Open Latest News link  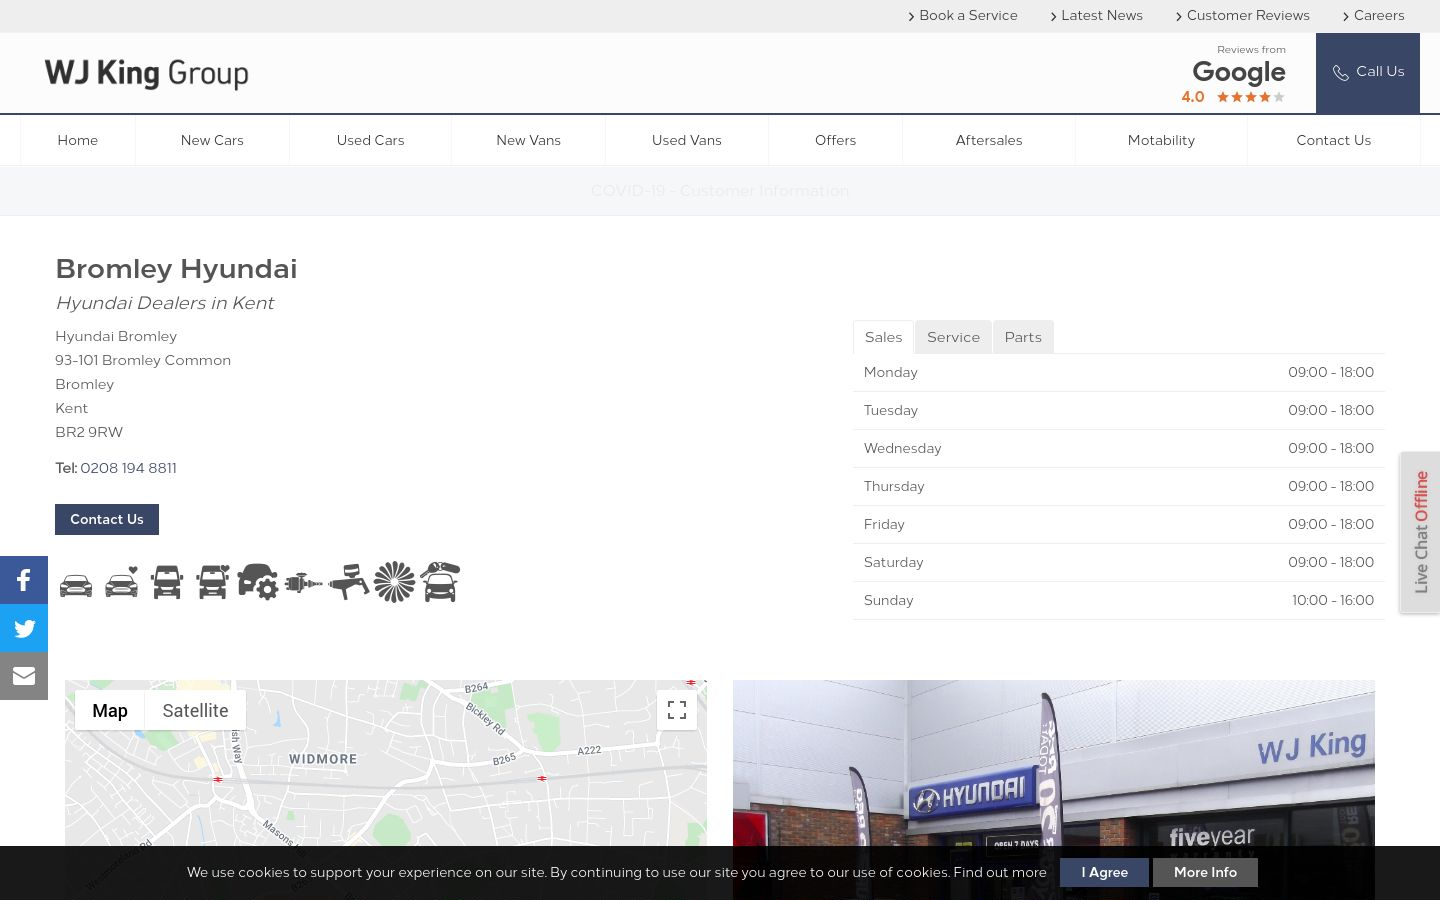tap(1096, 15)
